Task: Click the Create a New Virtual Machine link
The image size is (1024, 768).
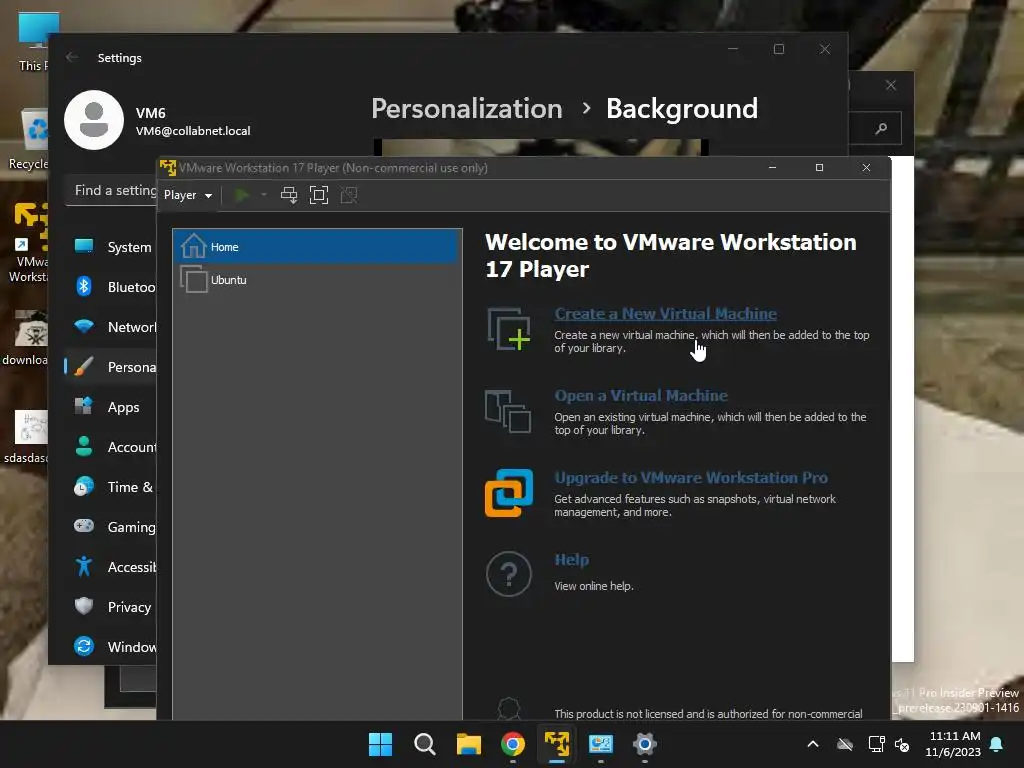Action: (665, 314)
